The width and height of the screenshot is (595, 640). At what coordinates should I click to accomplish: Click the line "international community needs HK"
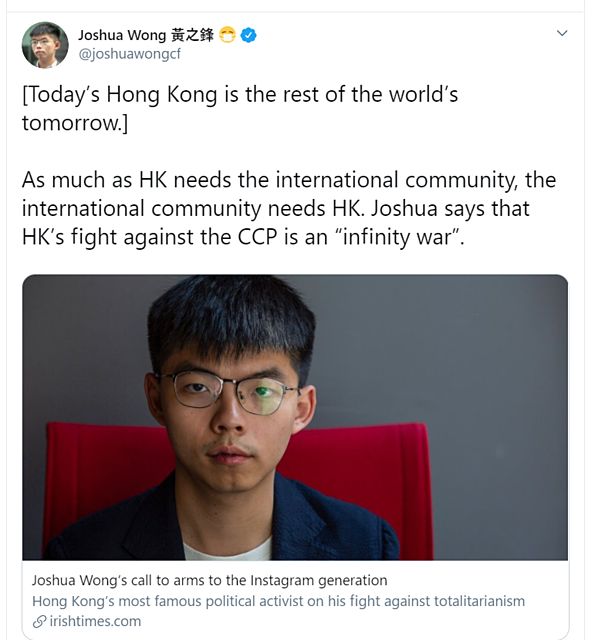pos(275,209)
